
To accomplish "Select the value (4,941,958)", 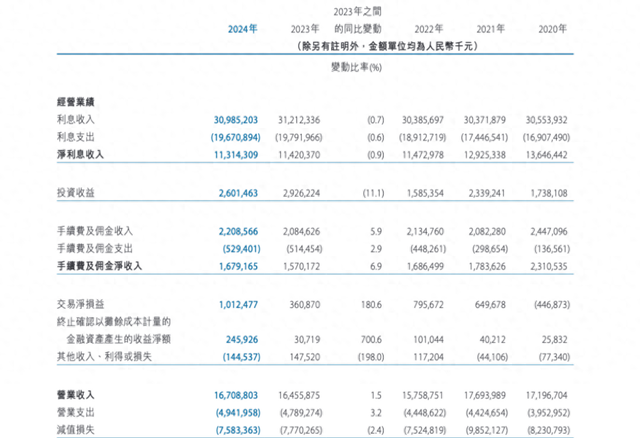I will tap(238, 413).
